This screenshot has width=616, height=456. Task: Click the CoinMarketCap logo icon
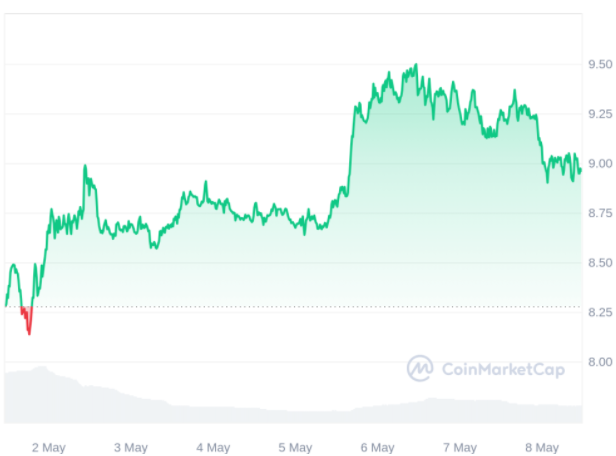pyautogui.click(x=421, y=369)
